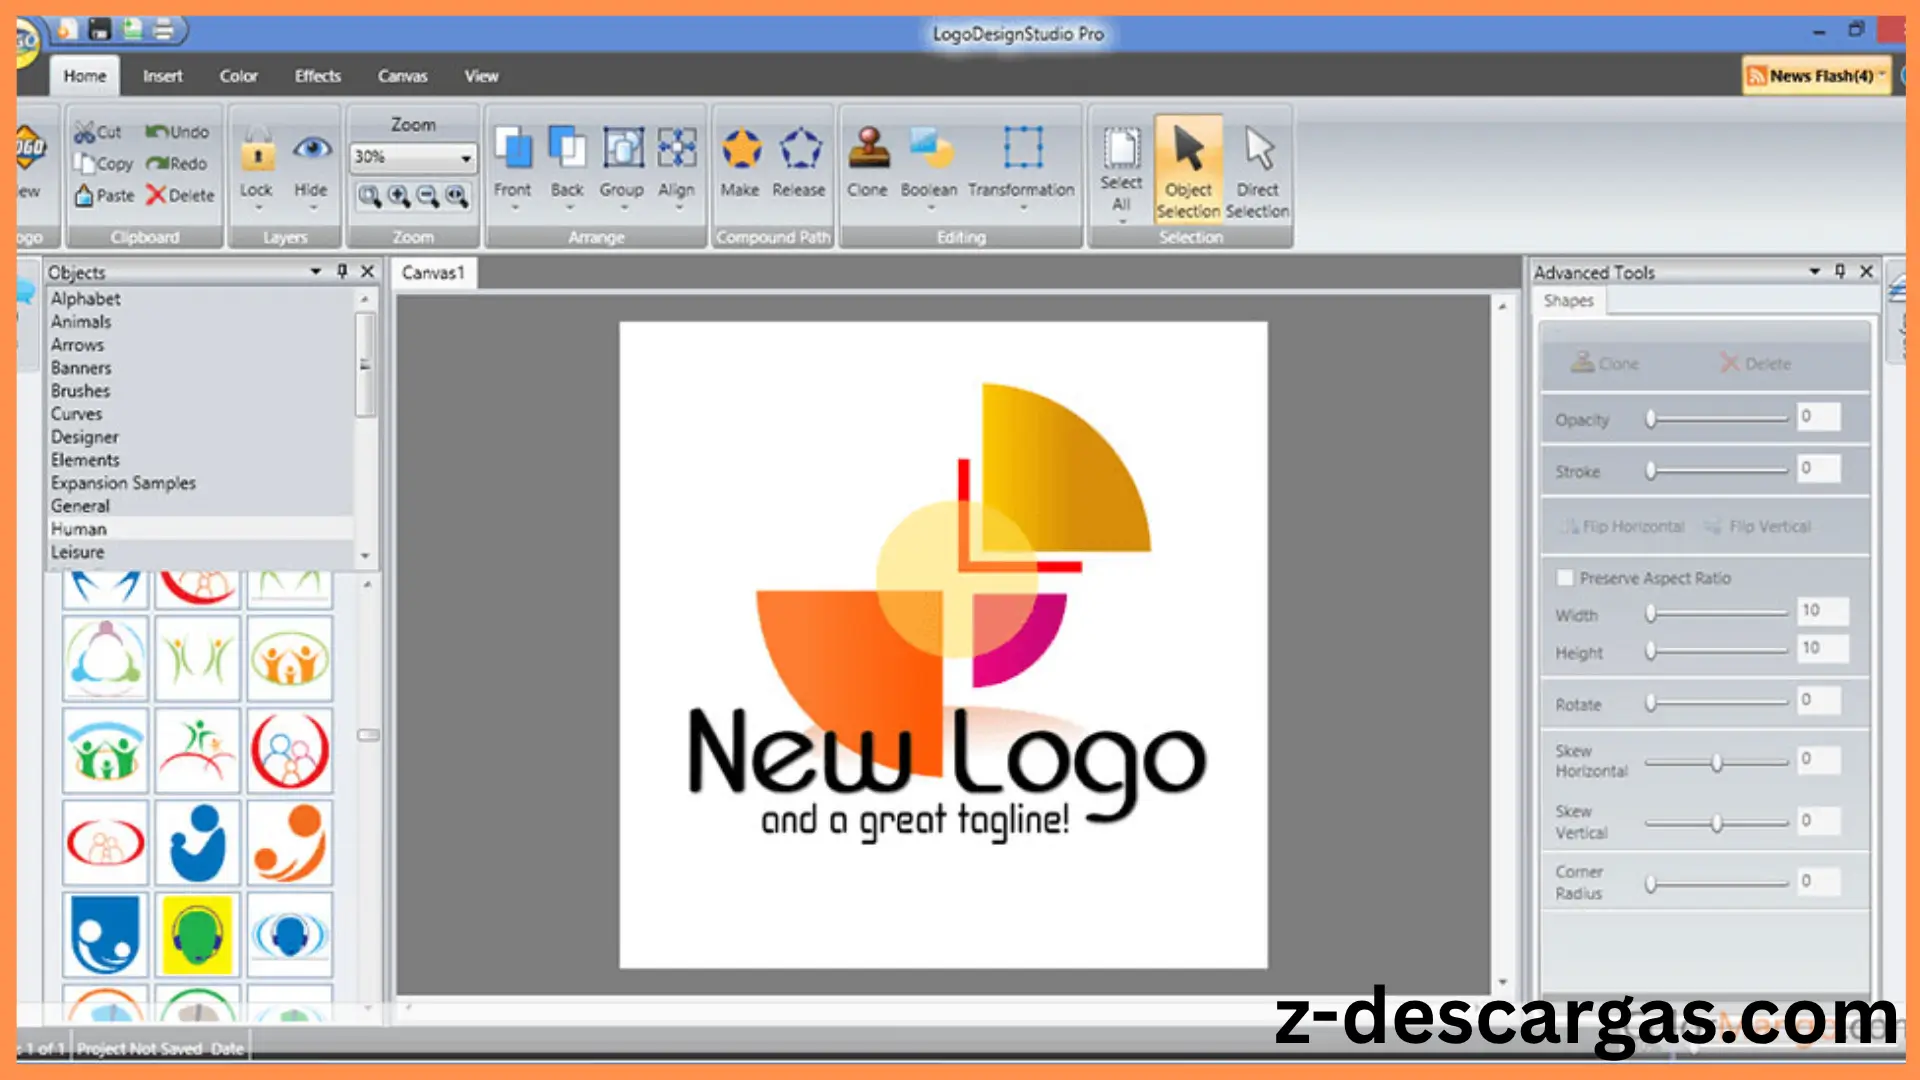The height and width of the screenshot is (1080, 1920).
Task: Click Flip Horizontal button
Action: point(1623,526)
